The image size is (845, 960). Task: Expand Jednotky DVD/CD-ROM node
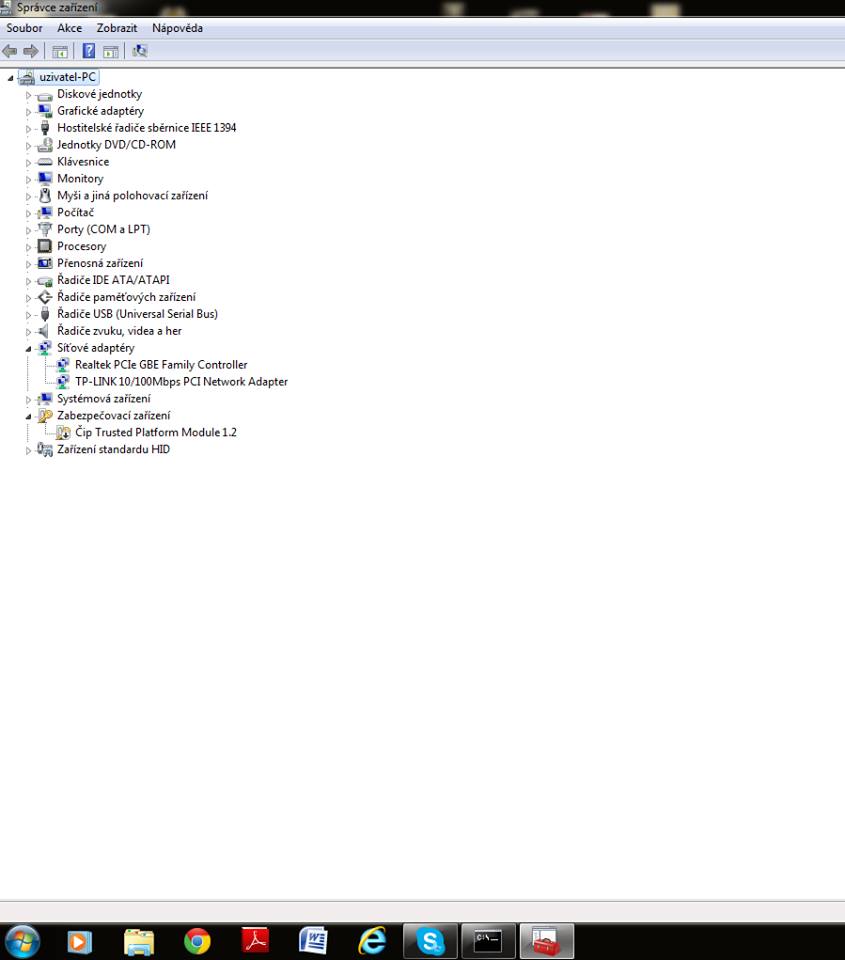point(28,146)
